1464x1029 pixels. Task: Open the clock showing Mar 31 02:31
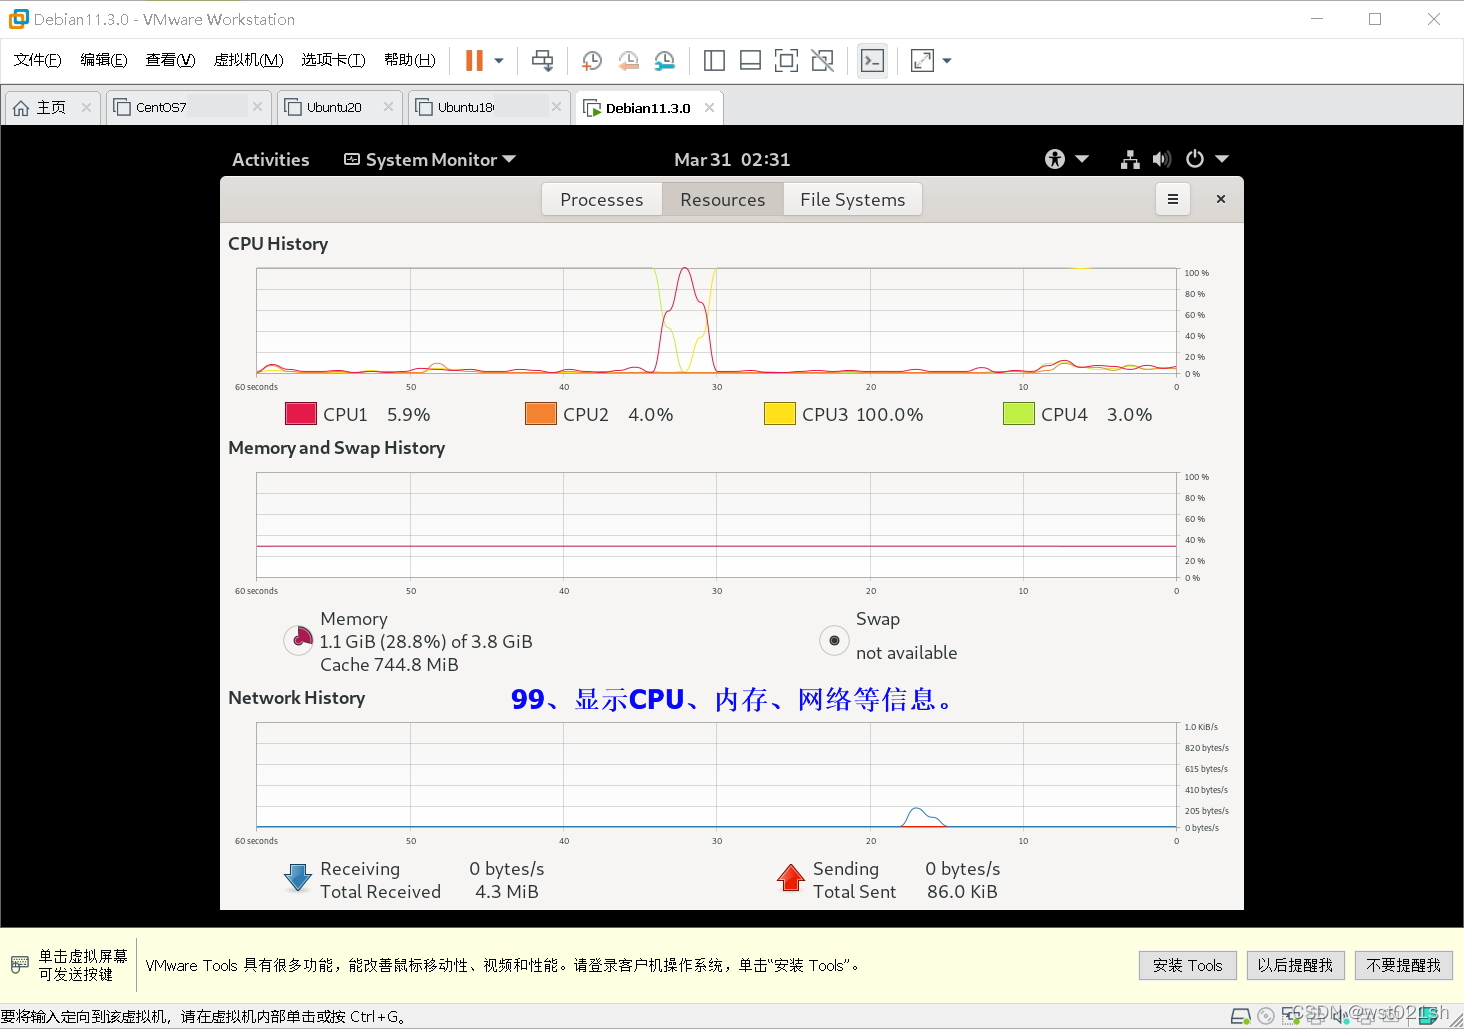[x=732, y=160]
